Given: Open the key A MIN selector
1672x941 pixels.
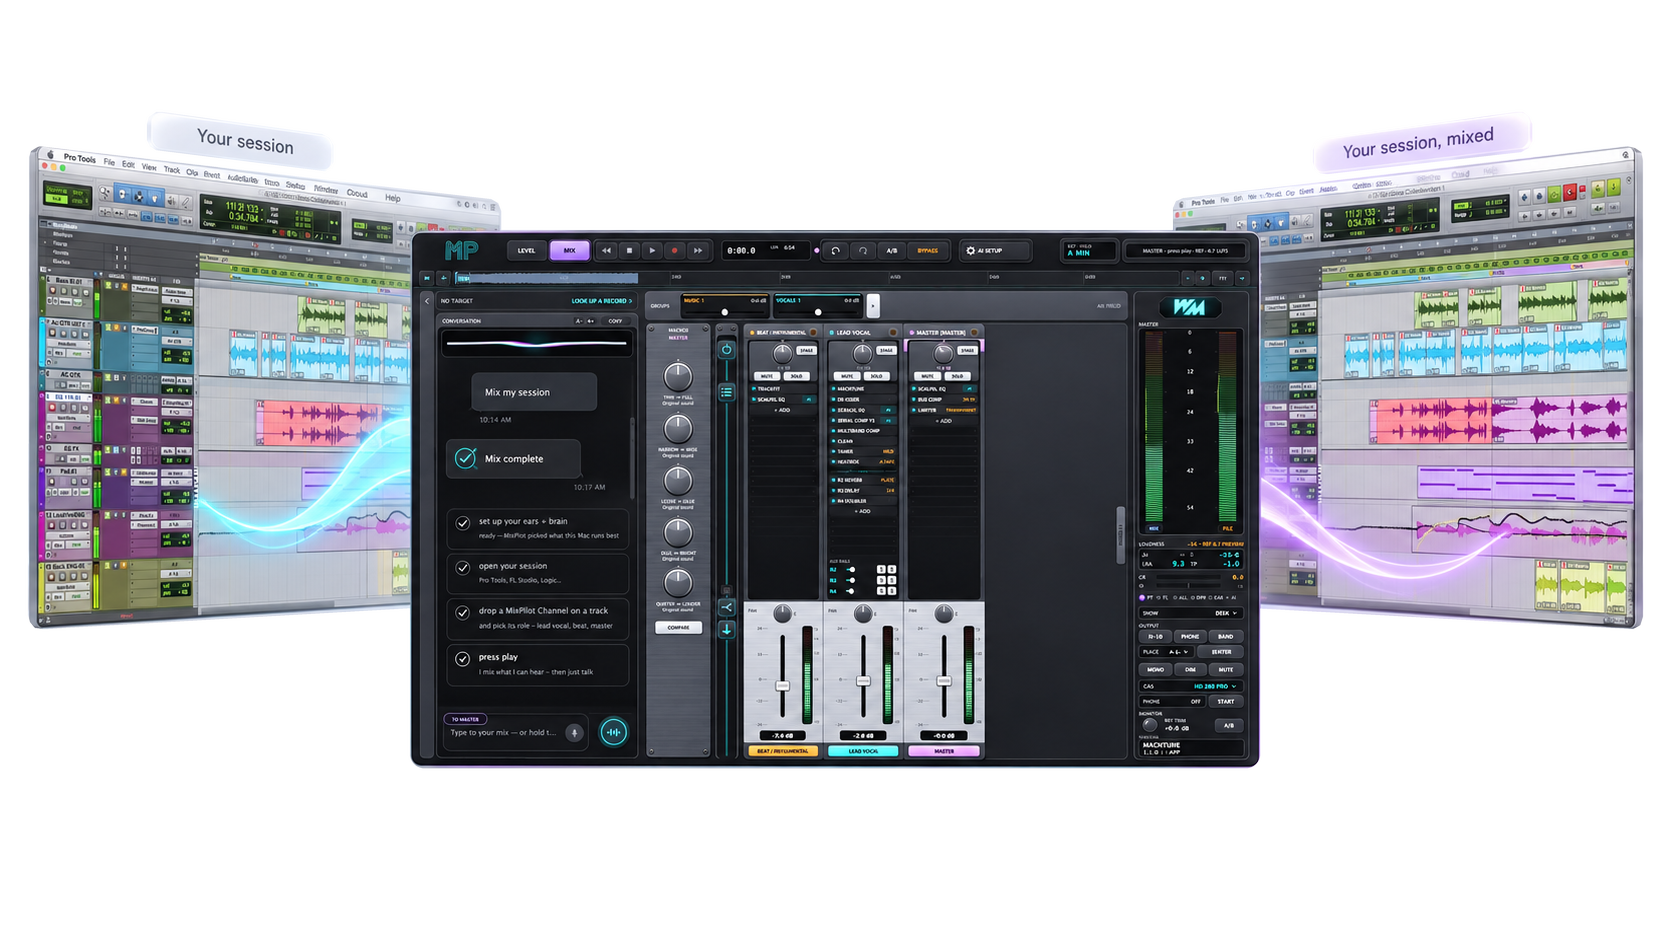Looking at the screenshot, I should (x=1088, y=251).
